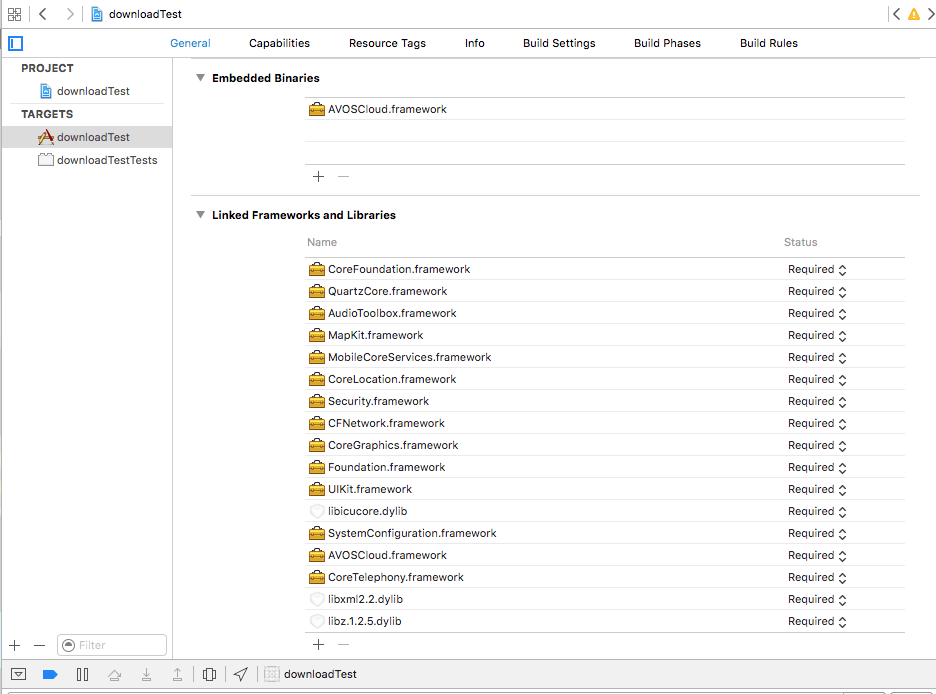Select the Foundation.framework row
This screenshot has height=694, width=936.
coord(605,467)
